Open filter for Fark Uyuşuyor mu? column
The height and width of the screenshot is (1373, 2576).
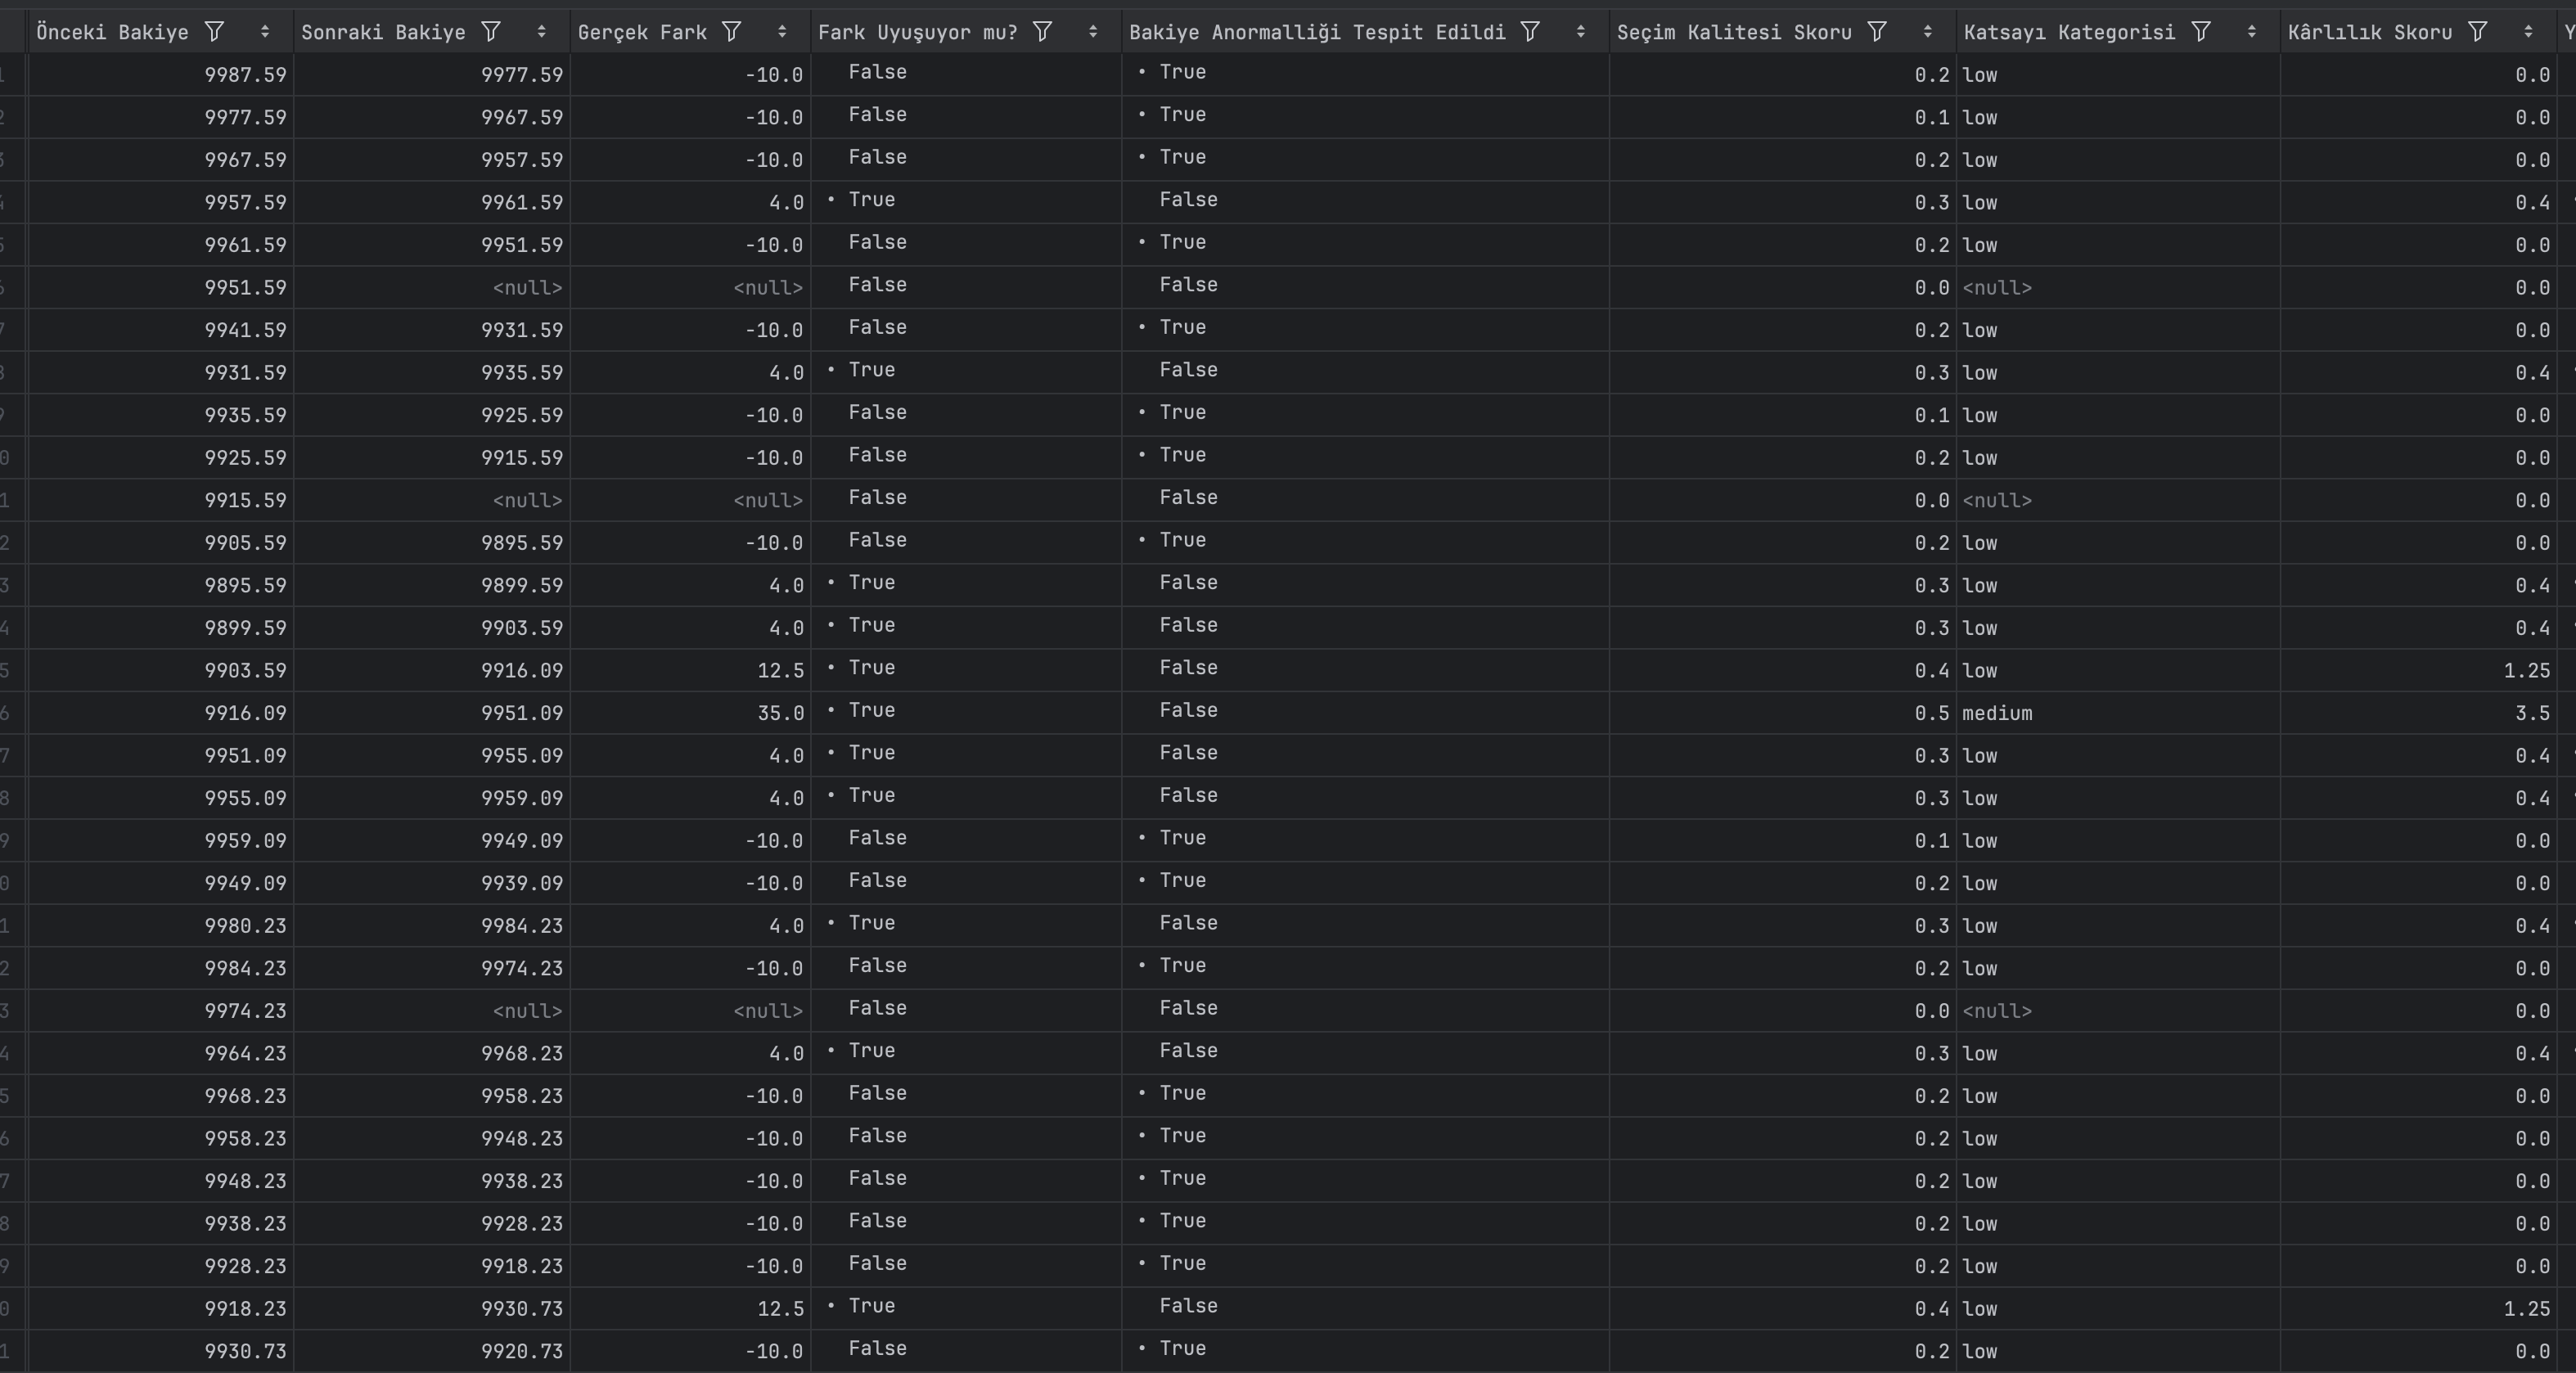[1043, 32]
